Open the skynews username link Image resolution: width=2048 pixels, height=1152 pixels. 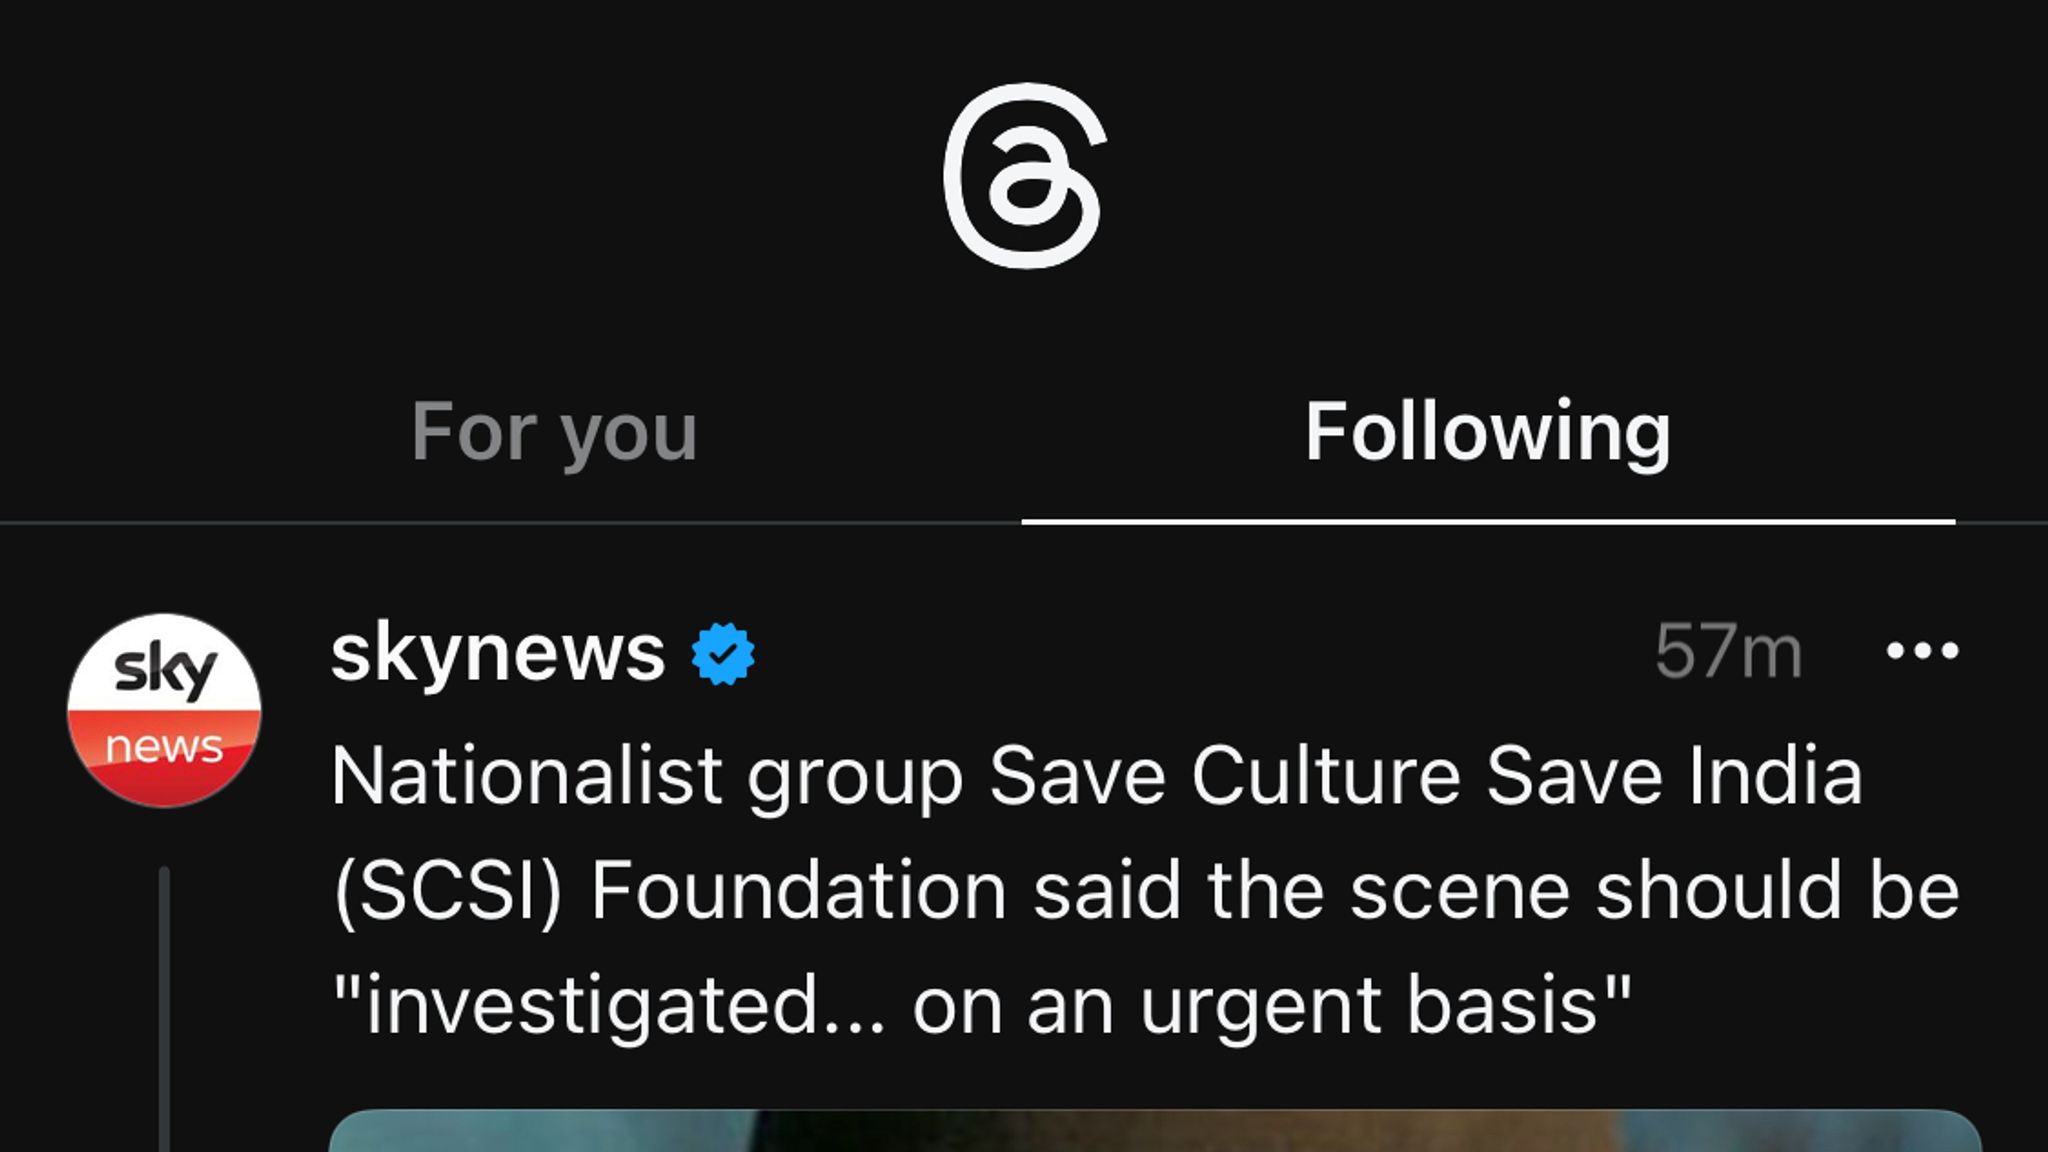coord(498,654)
